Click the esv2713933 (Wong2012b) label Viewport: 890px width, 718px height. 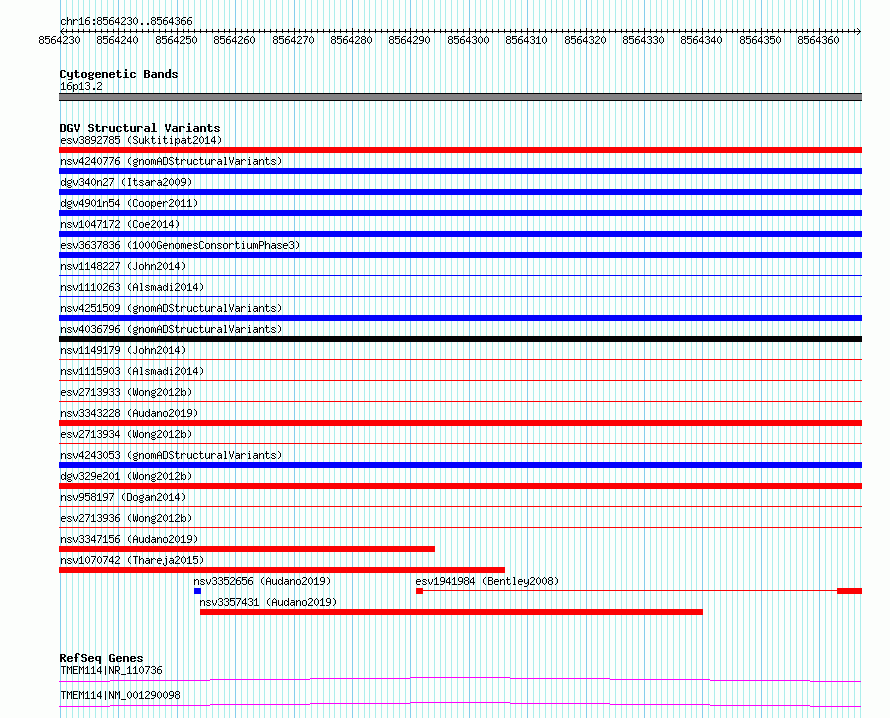tap(126, 392)
